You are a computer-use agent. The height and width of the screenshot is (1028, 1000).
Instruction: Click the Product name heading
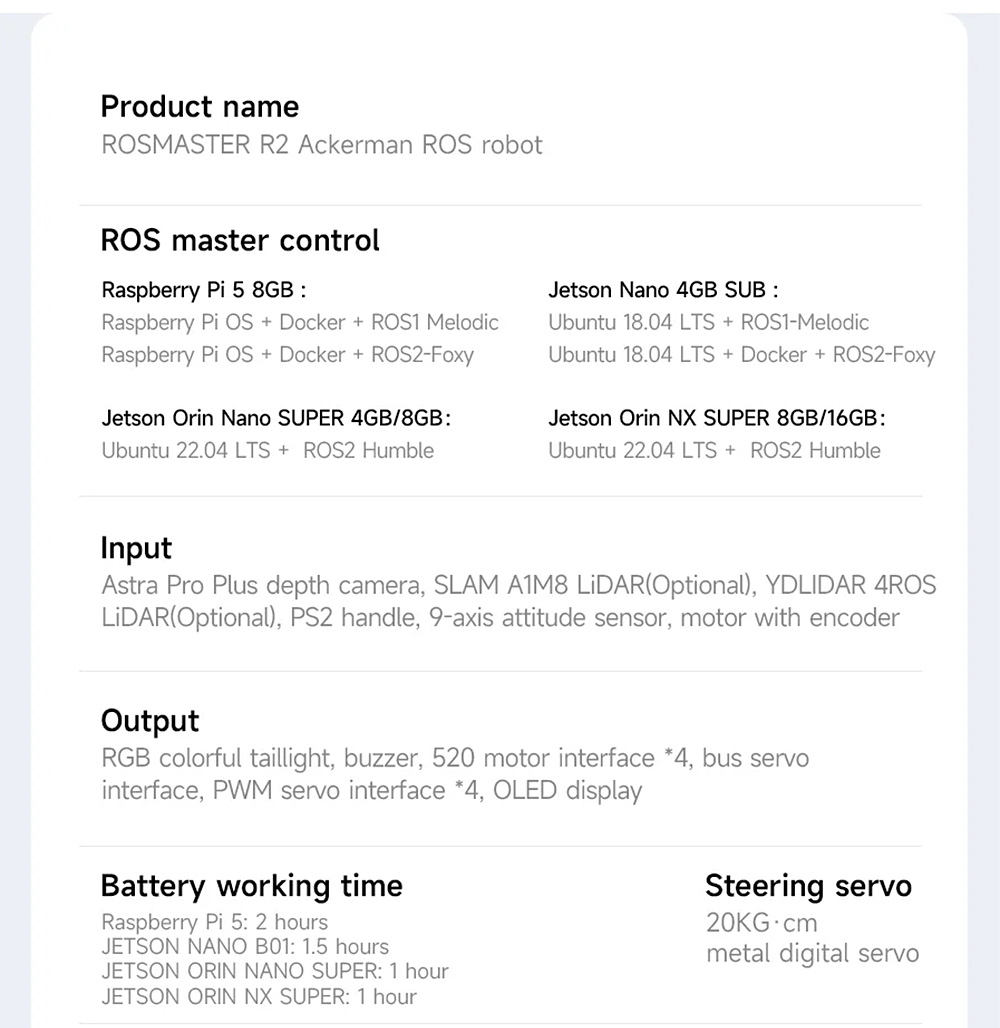[x=200, y=106]
